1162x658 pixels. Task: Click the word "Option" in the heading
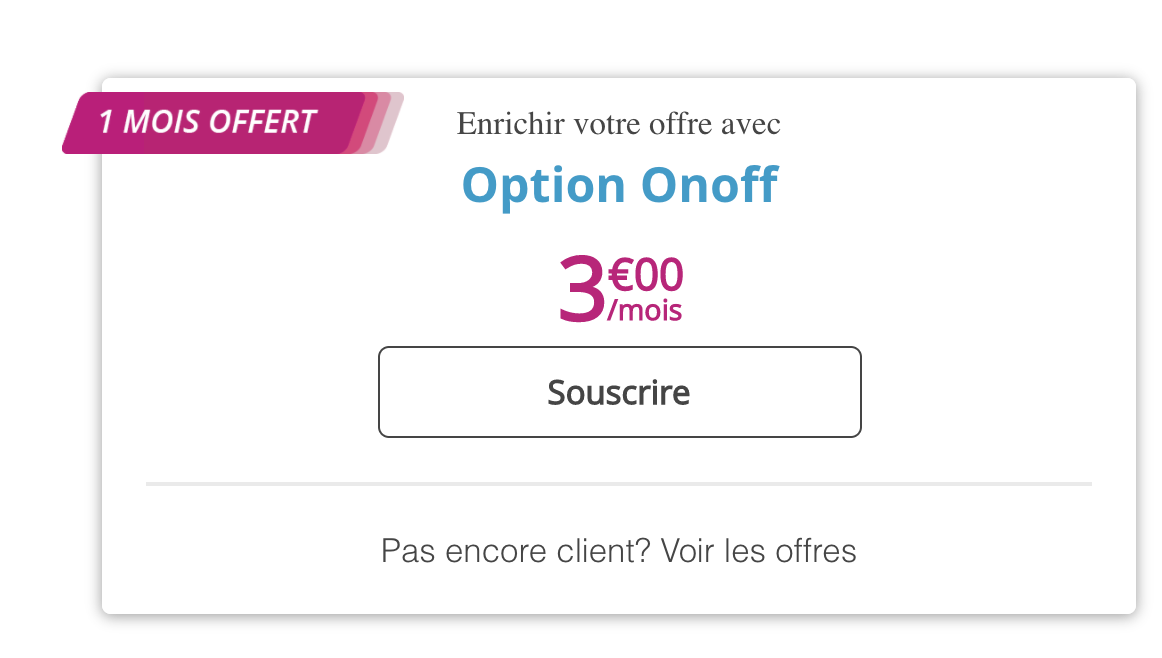(x=542, y=185)
